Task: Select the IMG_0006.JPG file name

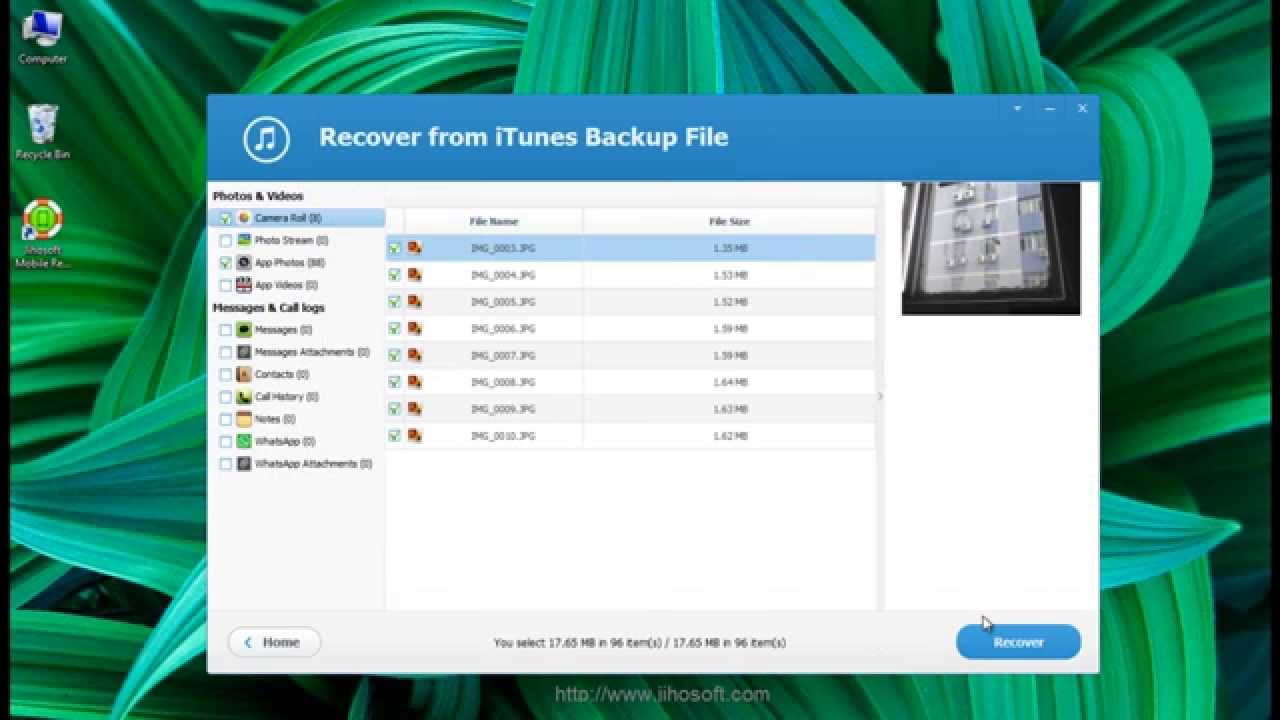Action: pyautogui.click(x=503, y=329)
